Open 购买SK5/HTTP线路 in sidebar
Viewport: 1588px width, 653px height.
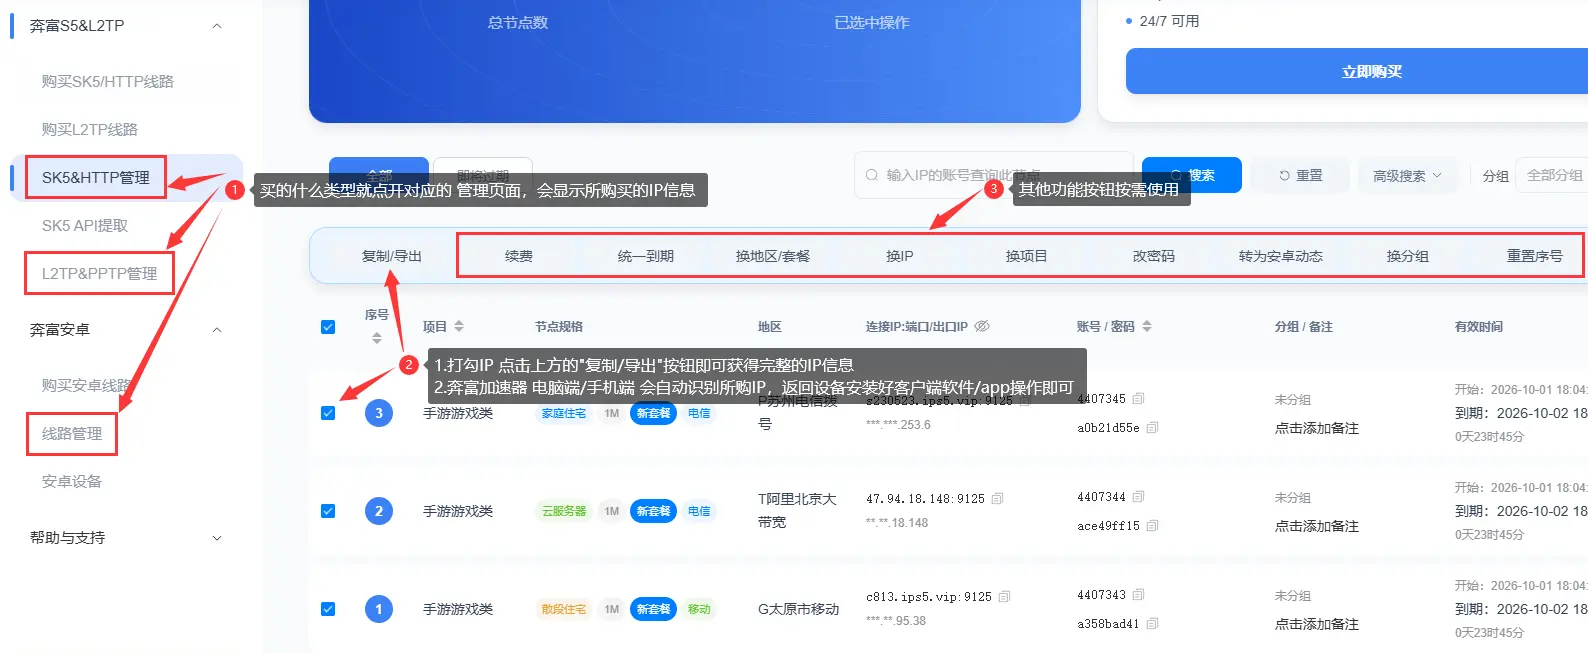pyautogui.click(x=108, y=81)
